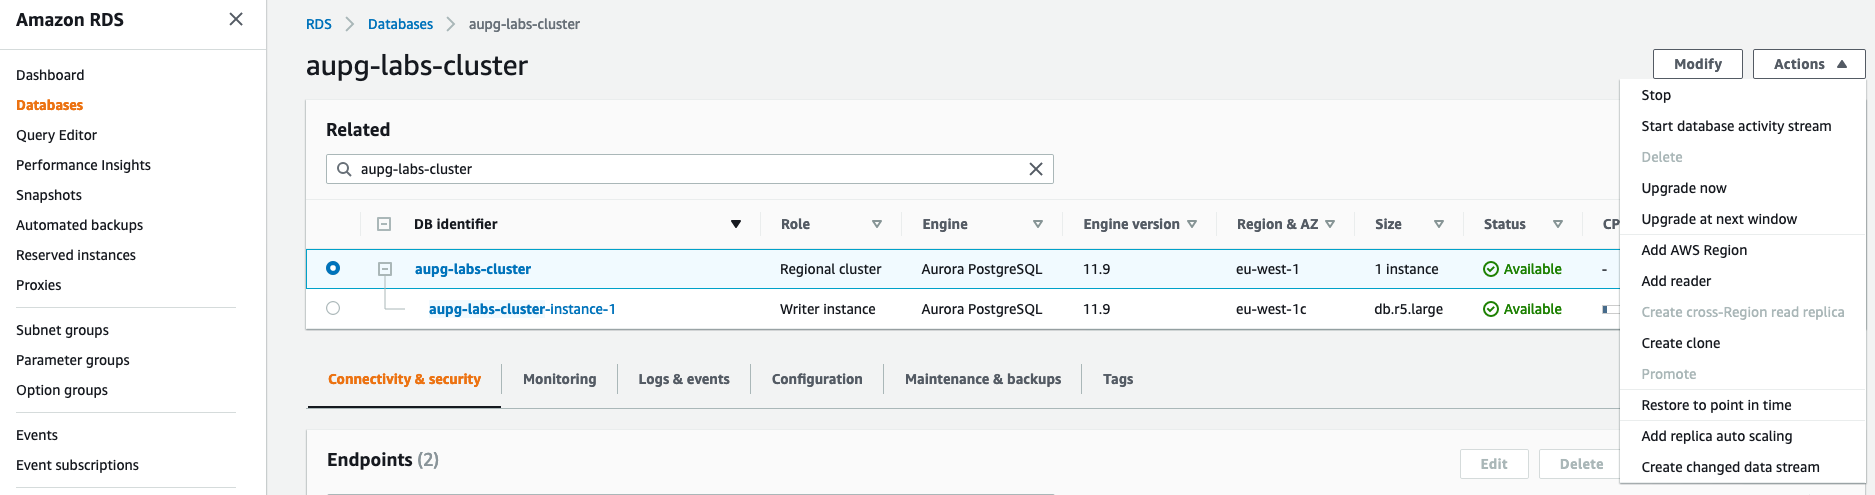Click inside the Related search field
The height and width of the screenshot is (495, 1875).
(690, 169)
